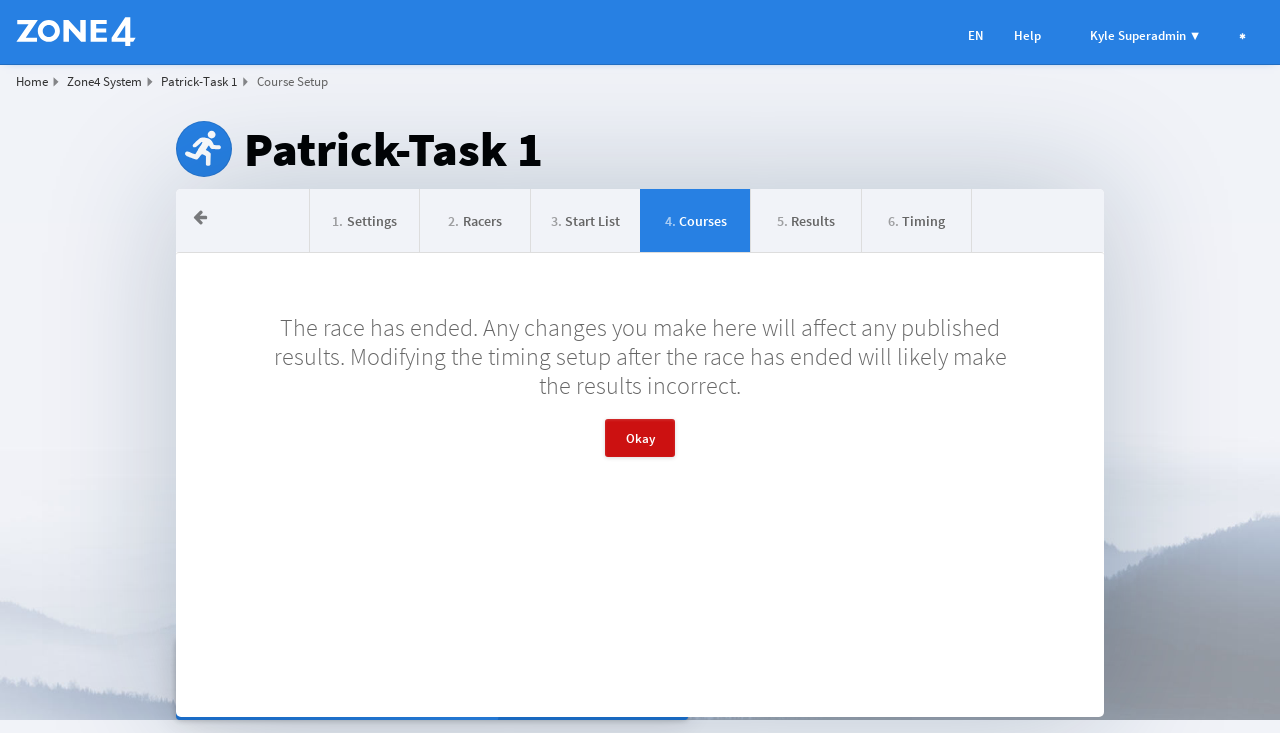Click the Patrick-Task 1 page heading
The height and width of the screenshot is (733, 1280).
[393, 151]
